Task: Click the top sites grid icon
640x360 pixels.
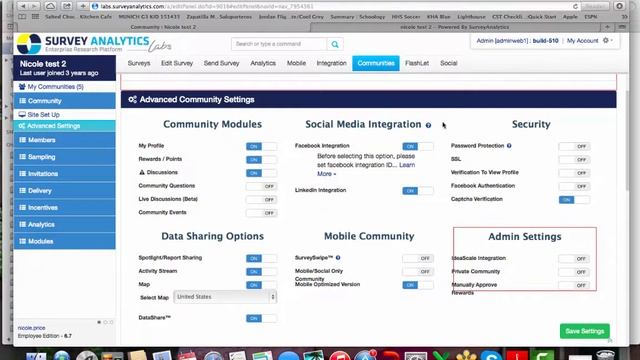Action: click(36, 17)
